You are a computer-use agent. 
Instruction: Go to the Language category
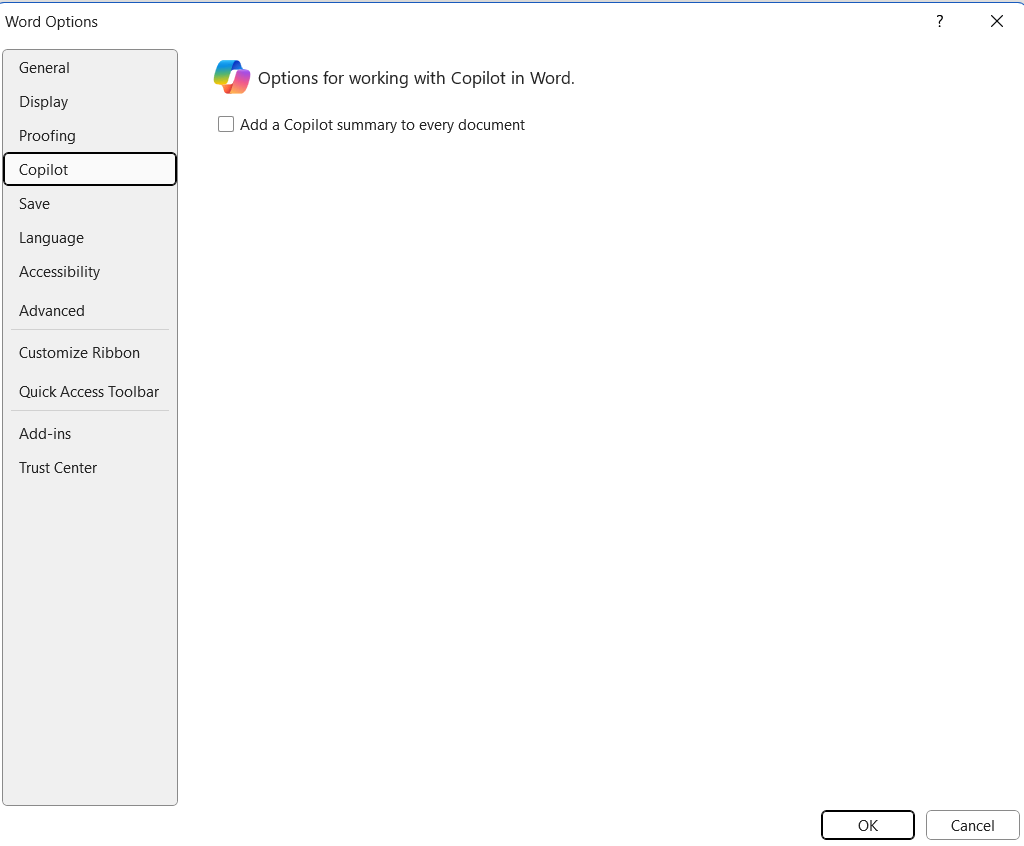click(x=89, y=238)
